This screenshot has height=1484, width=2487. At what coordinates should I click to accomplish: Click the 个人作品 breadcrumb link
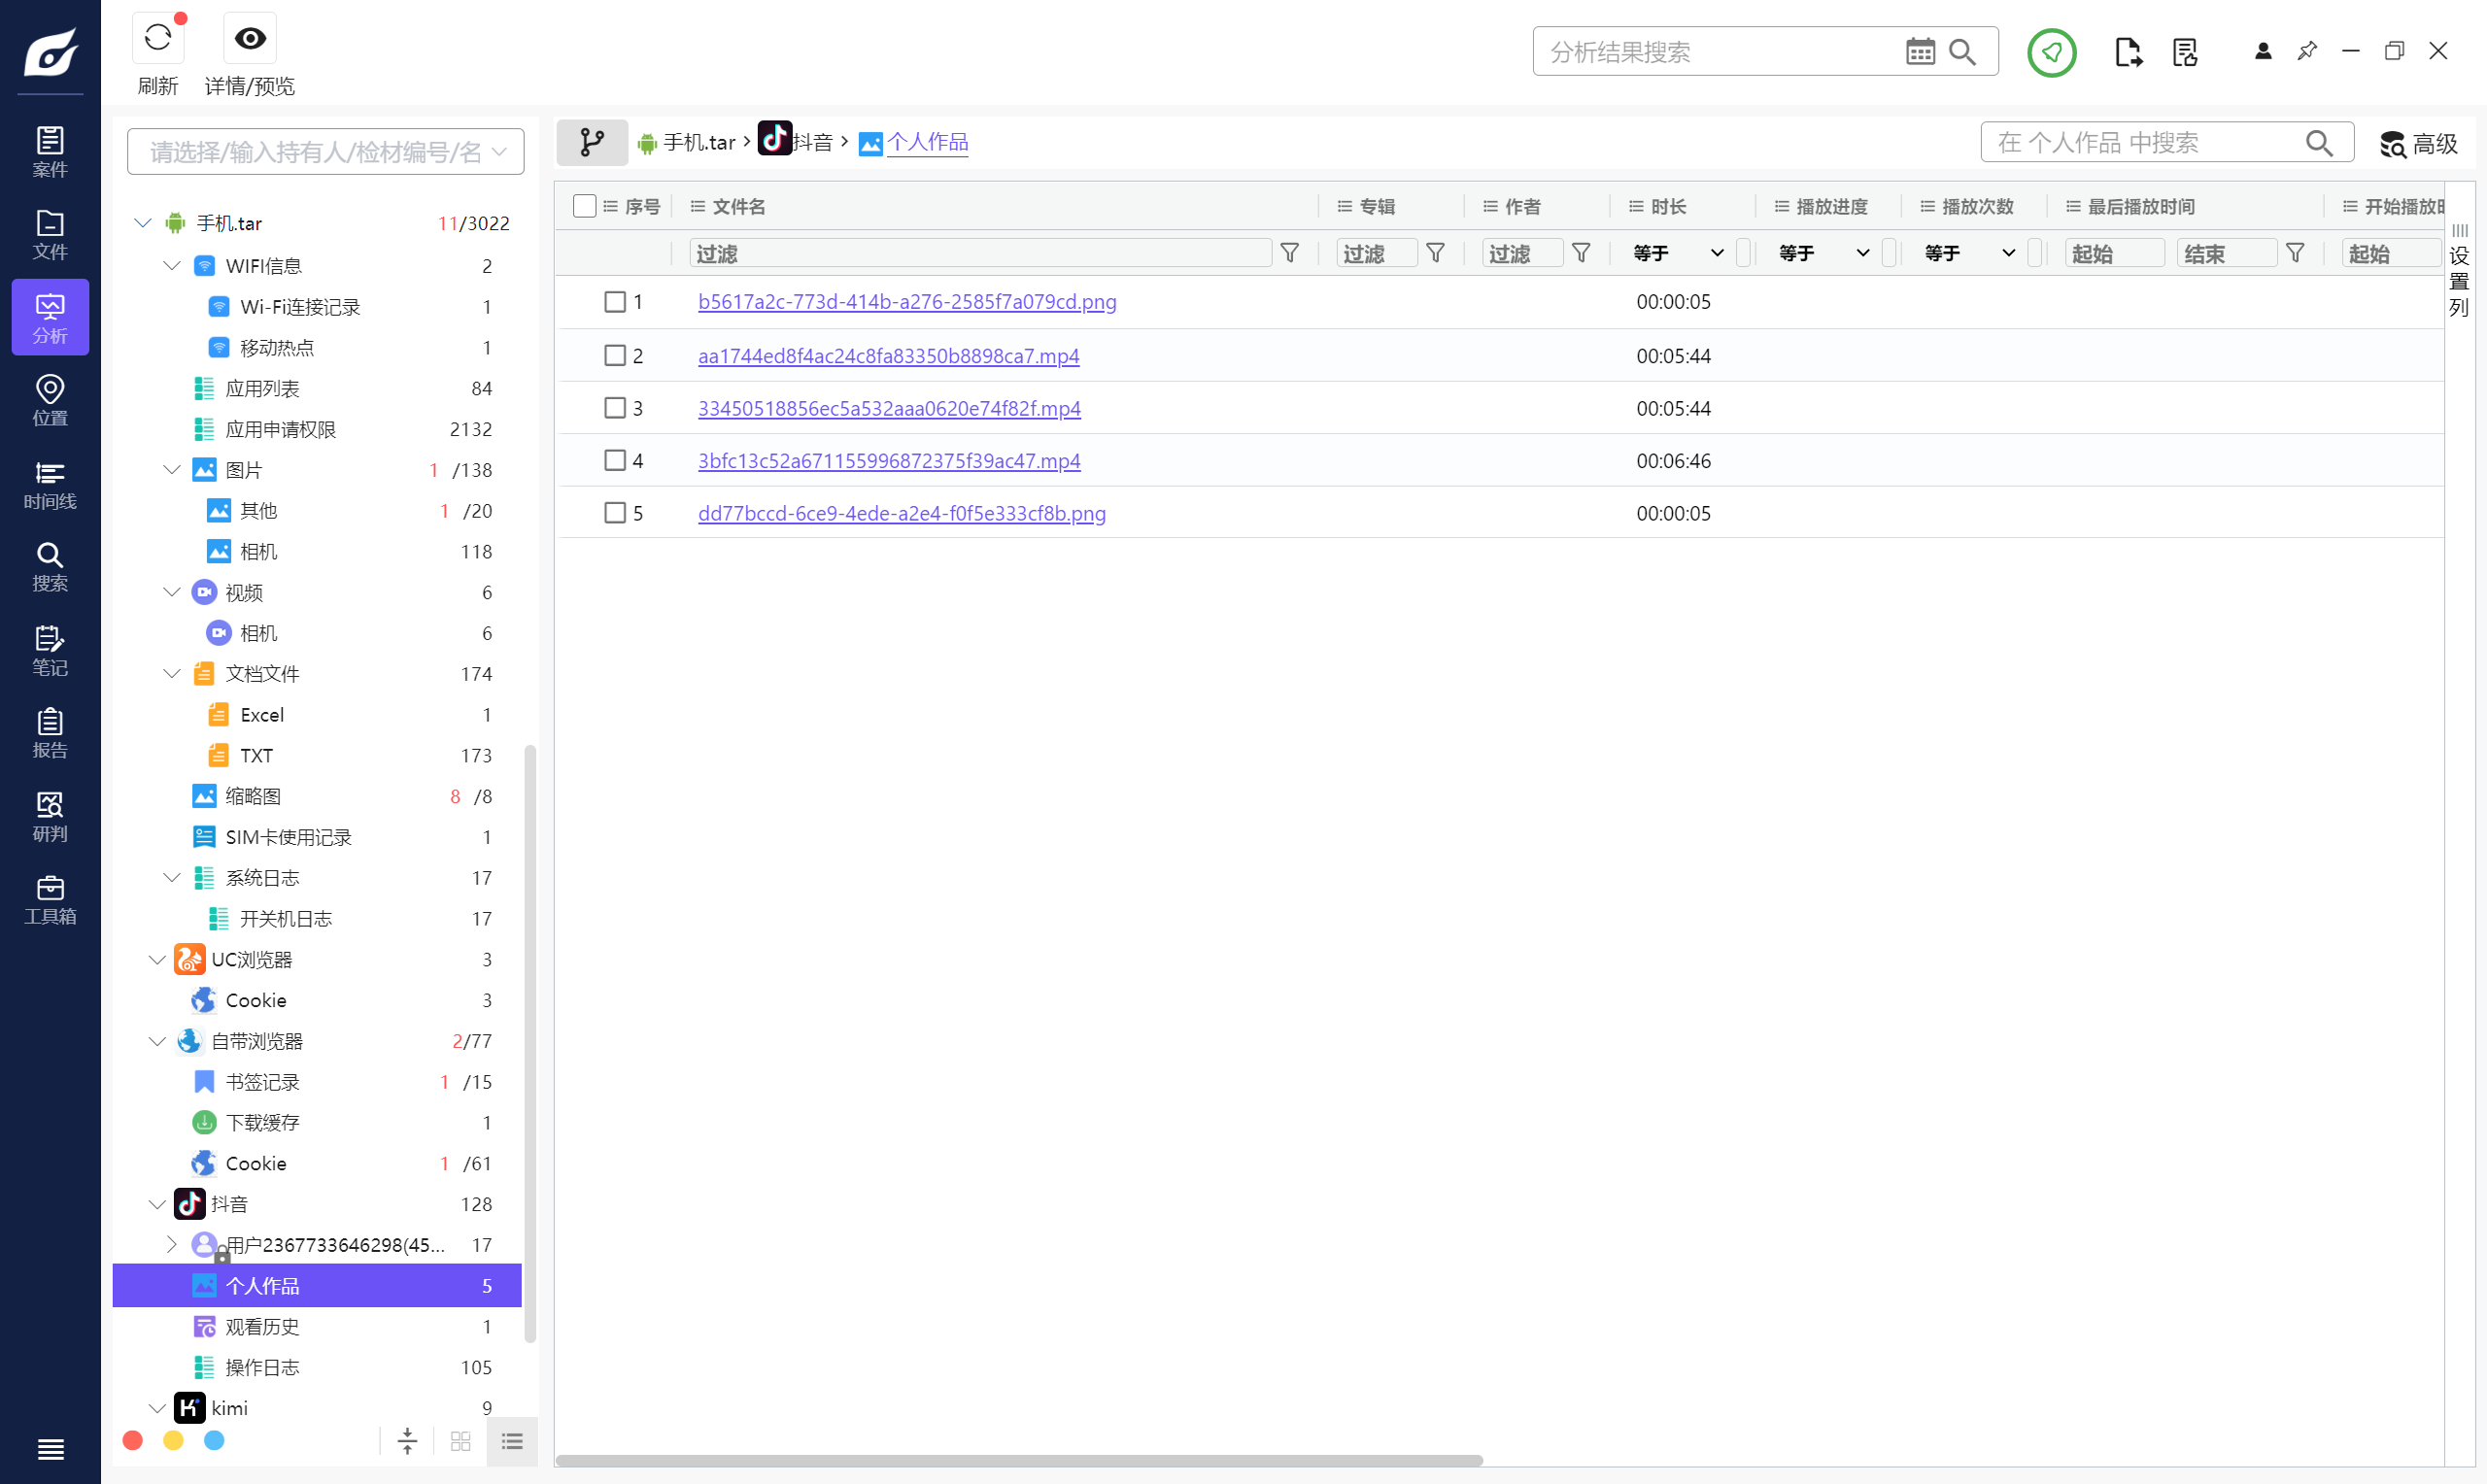[x=927, y=142]
